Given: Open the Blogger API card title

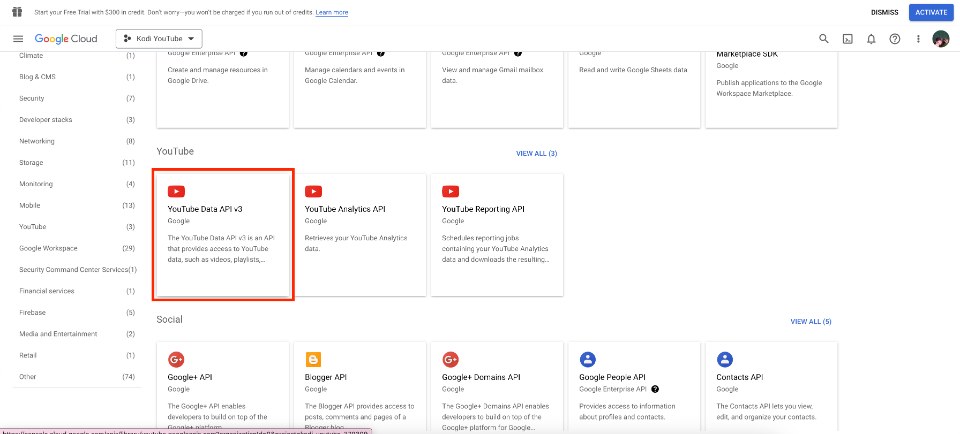Looking at the screenshot, I should (x=326, y=378).
